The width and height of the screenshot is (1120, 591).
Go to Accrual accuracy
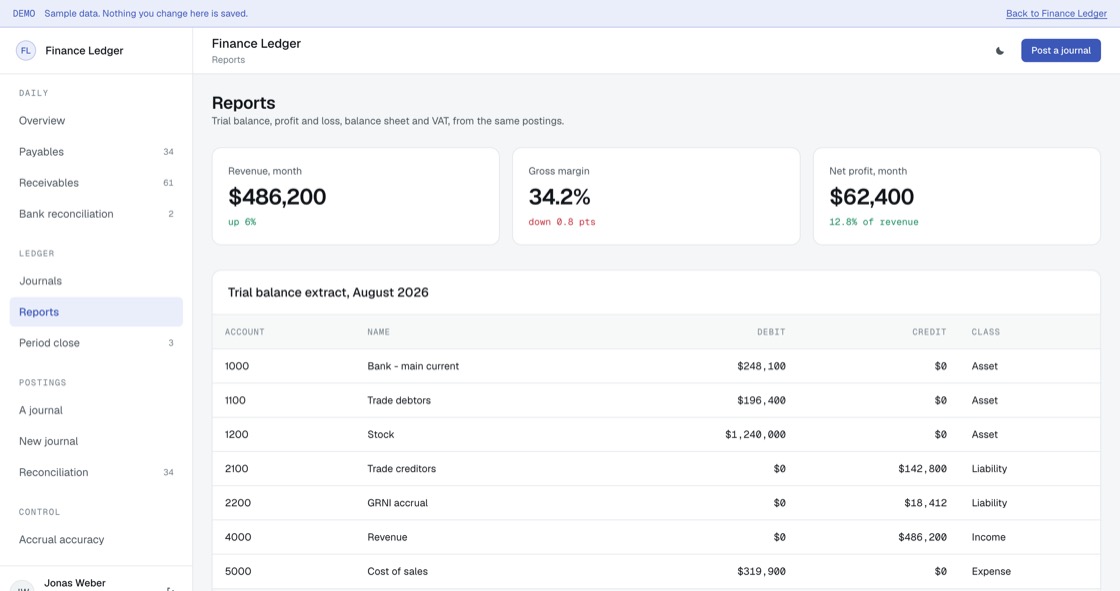tap(96, 540)
